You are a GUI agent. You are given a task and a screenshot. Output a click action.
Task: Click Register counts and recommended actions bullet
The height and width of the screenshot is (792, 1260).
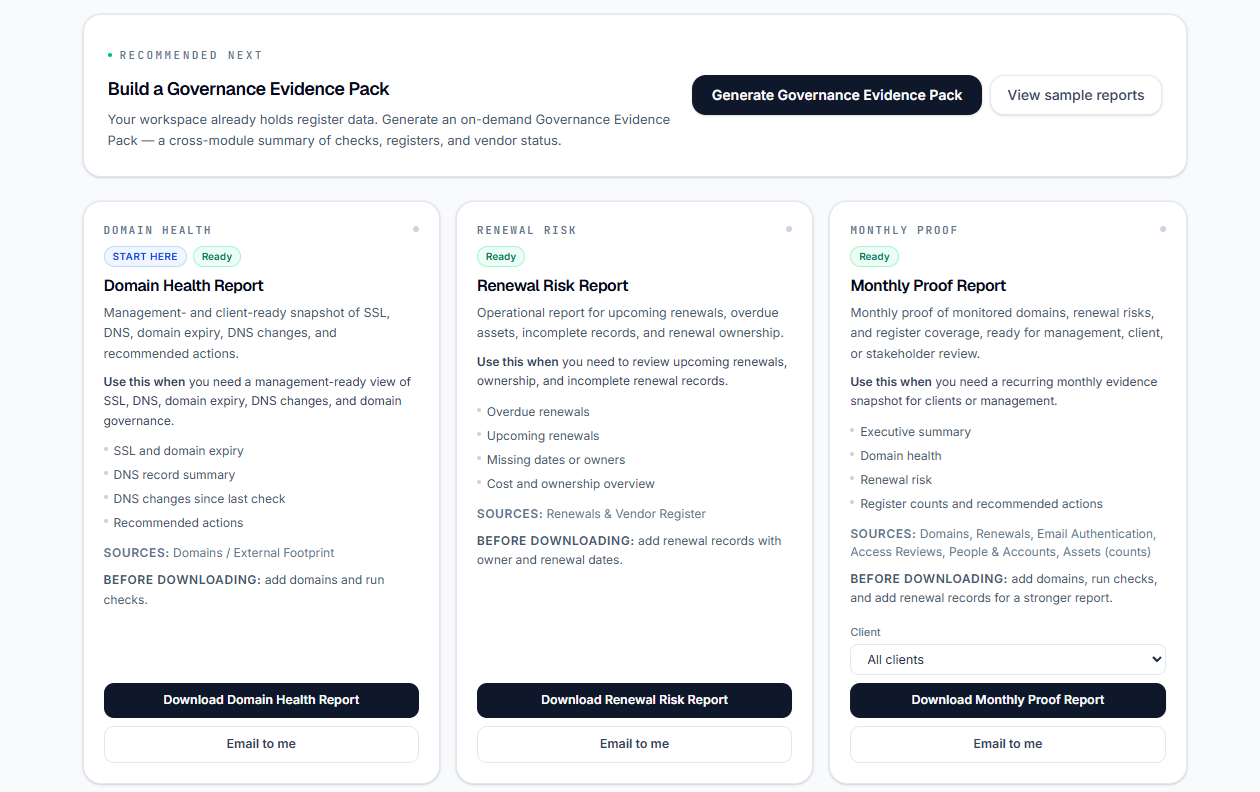point(981,504)
